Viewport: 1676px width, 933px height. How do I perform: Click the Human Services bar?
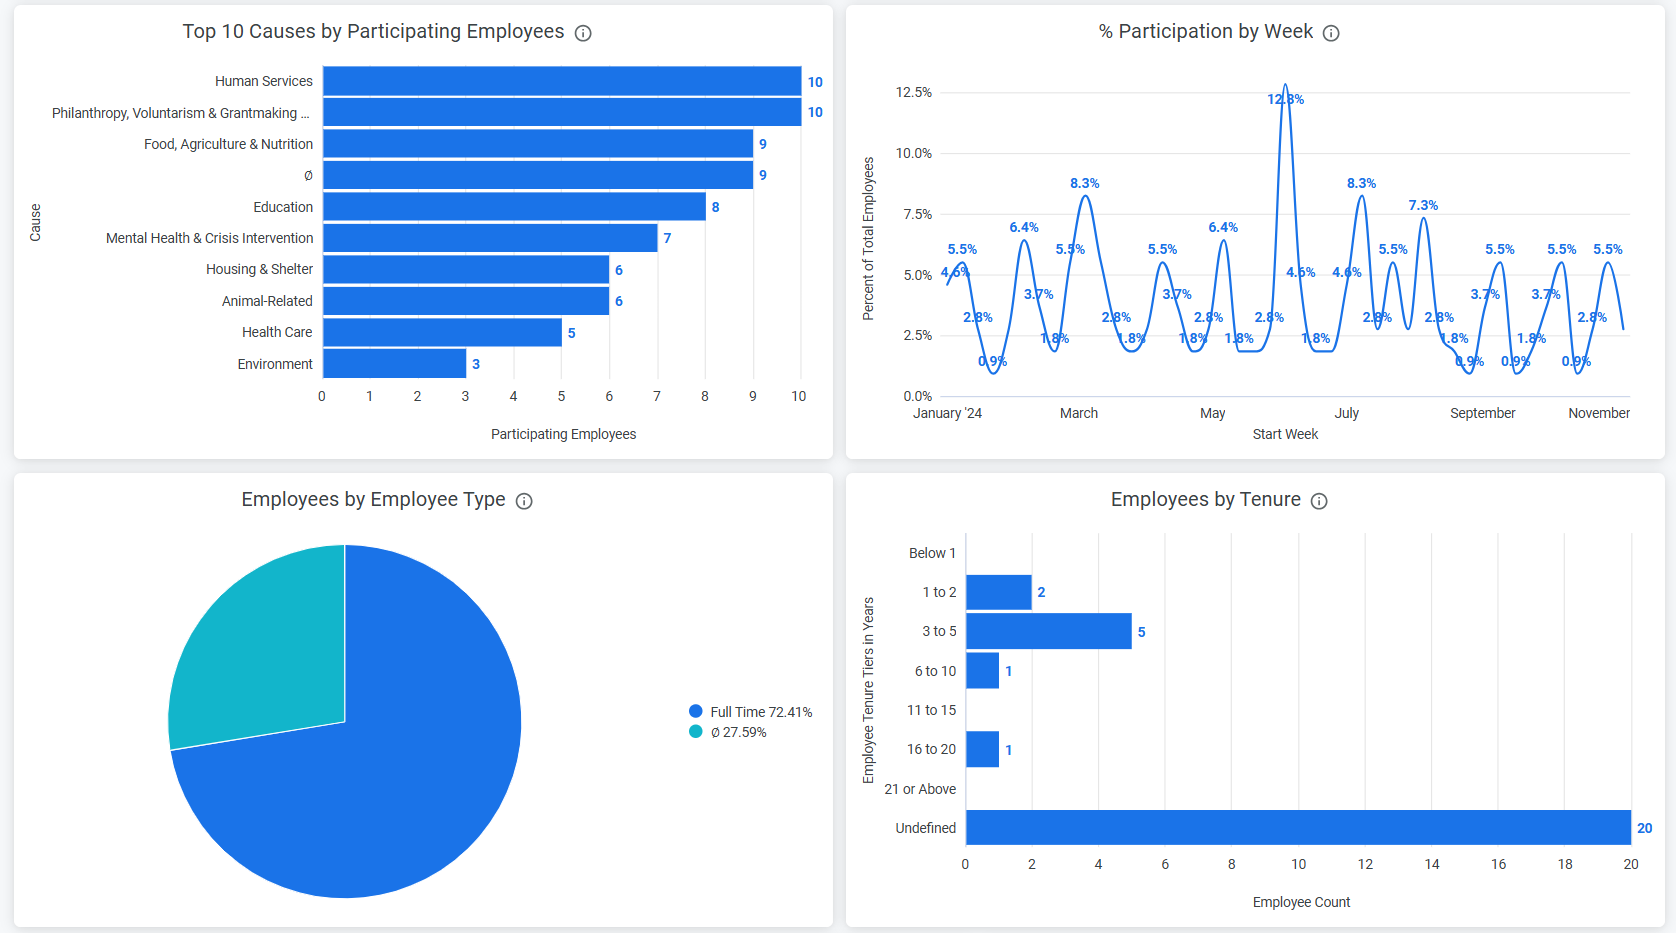pos(562,81)
